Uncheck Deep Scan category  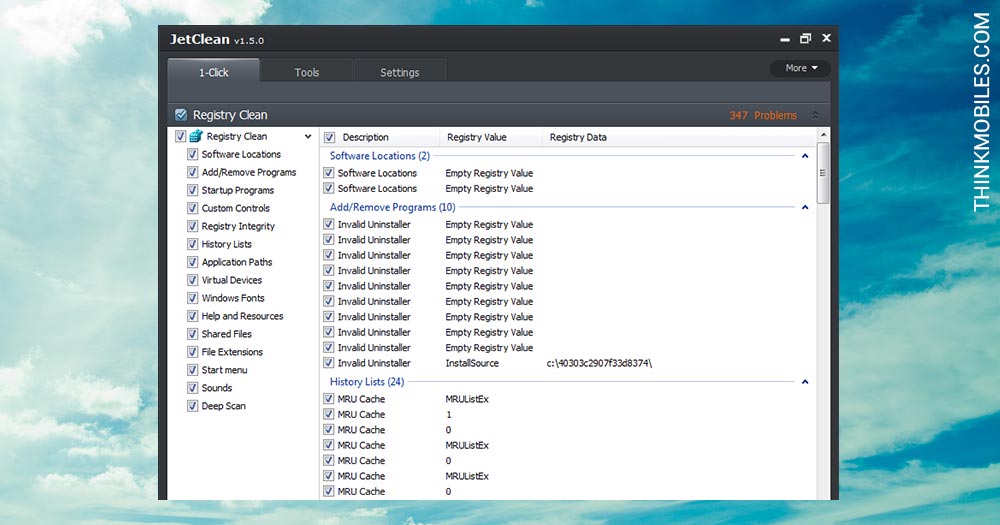click(192, 406)
